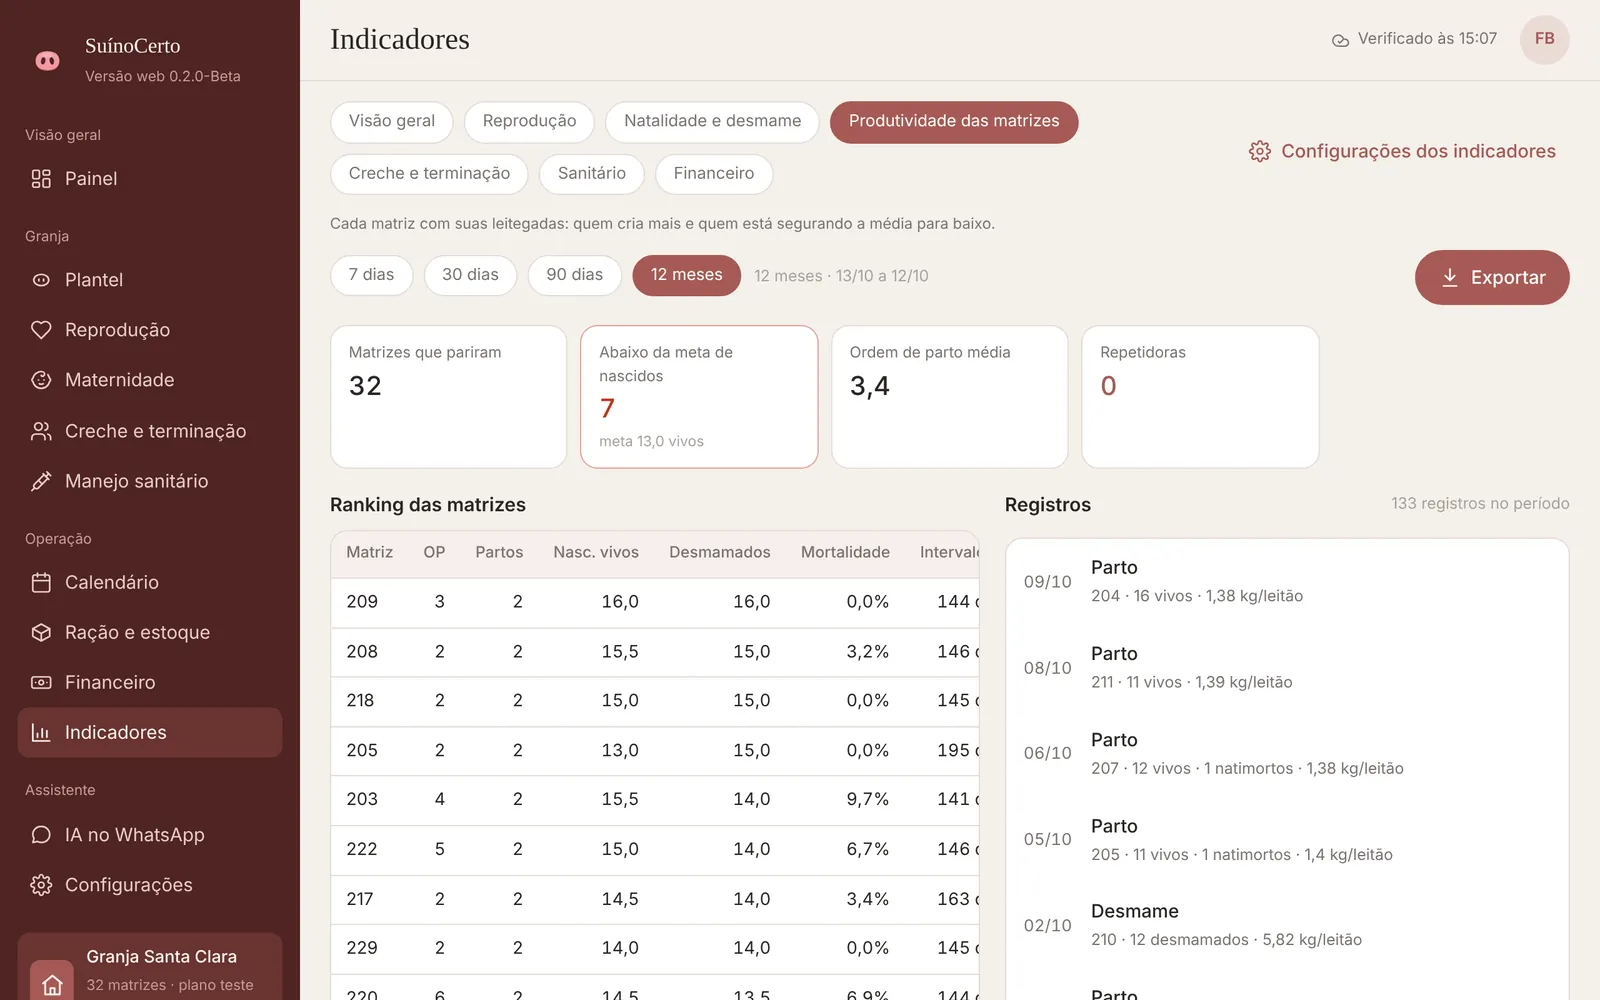Click the Painel grid icon

(x=41, y=179)
